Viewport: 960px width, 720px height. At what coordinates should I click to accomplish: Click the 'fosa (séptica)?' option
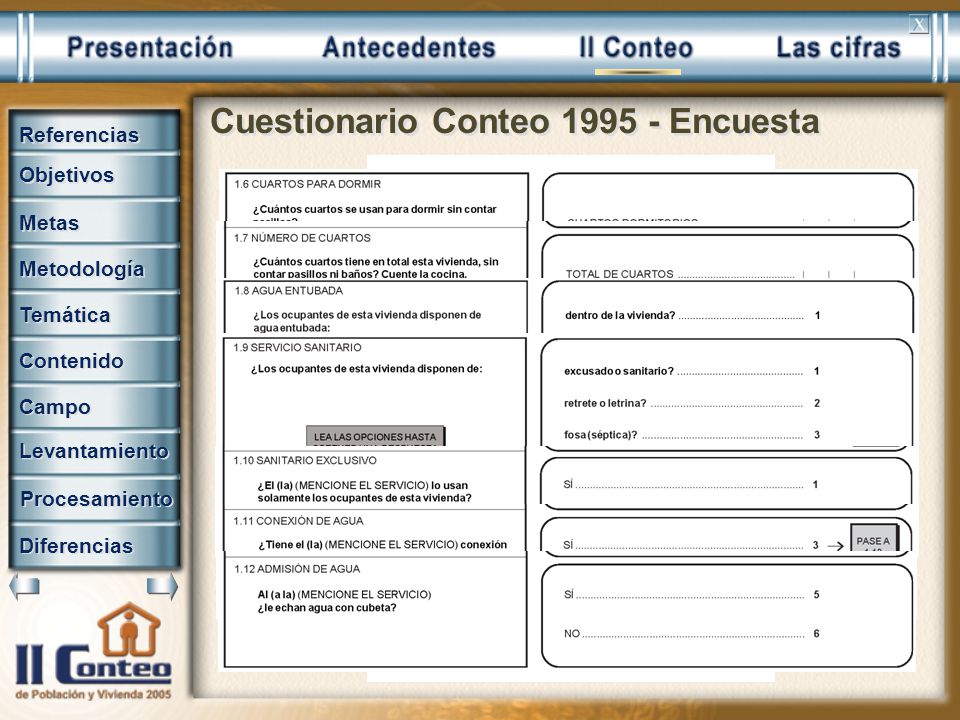pyautogui.click(x=692, y=435)
